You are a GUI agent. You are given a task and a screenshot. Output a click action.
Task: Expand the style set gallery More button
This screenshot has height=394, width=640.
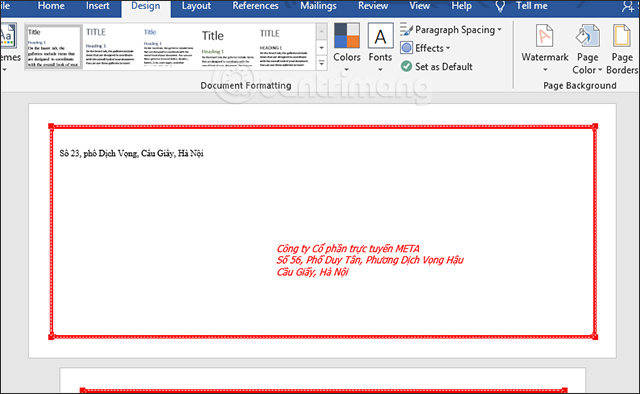322,63
